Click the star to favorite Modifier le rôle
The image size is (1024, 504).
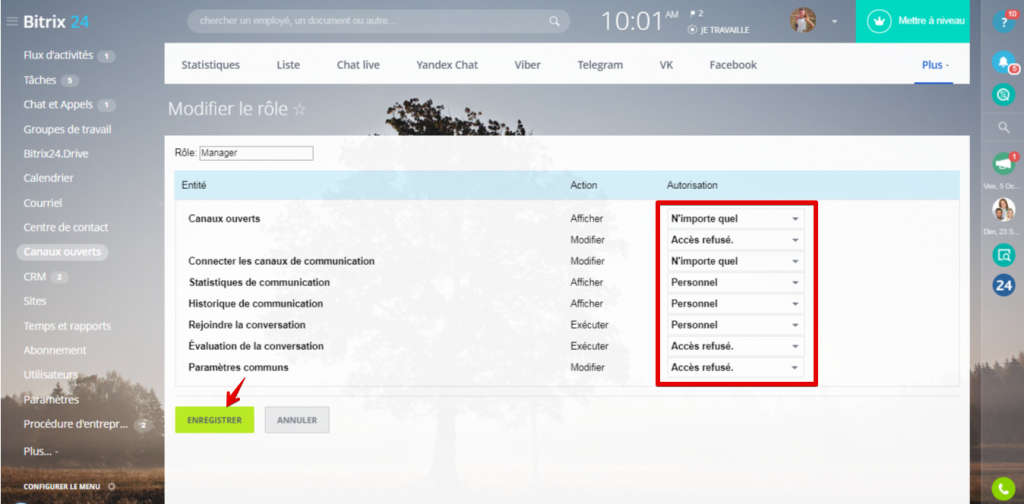(x=299, y=109)
